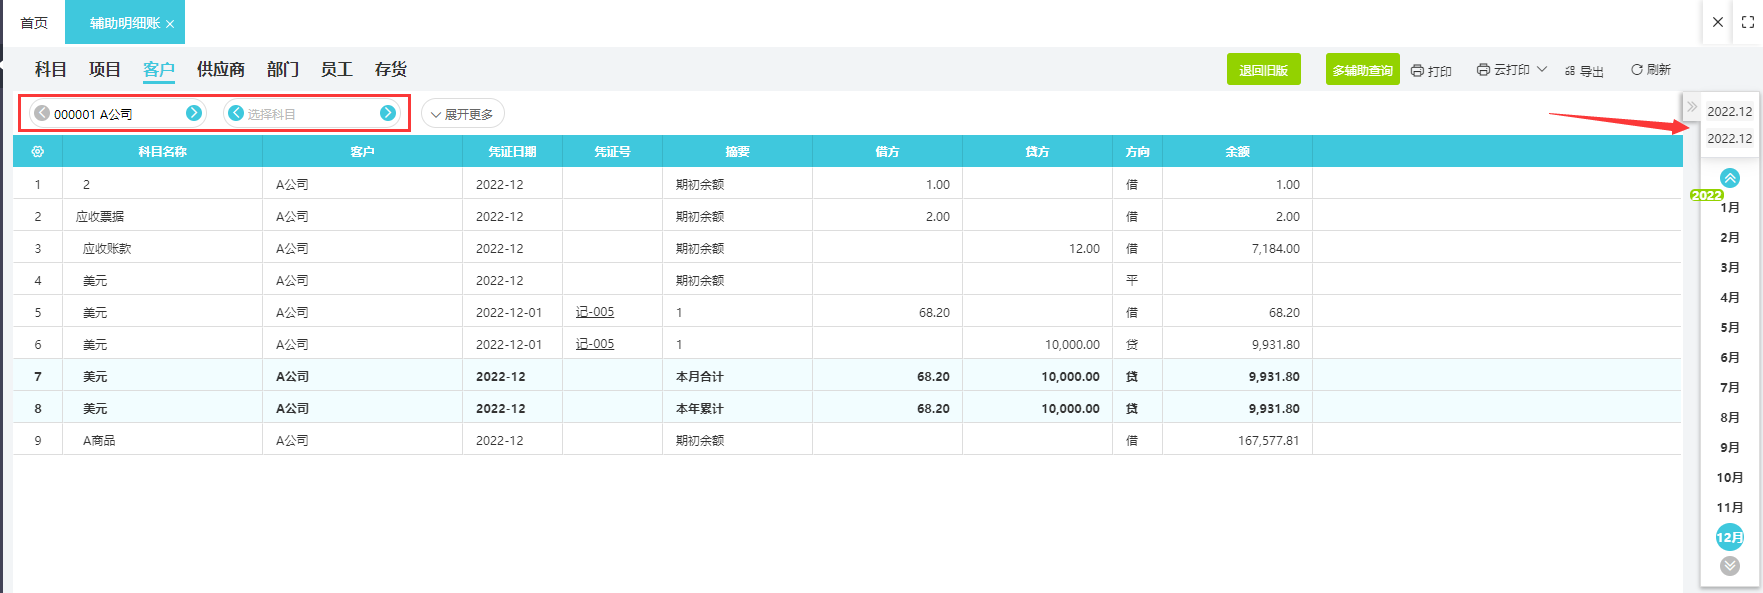This screenshot has width=1763, height=593.
Task: Toggle fullscreen mode icon
Action: [x=1748, y=22]
